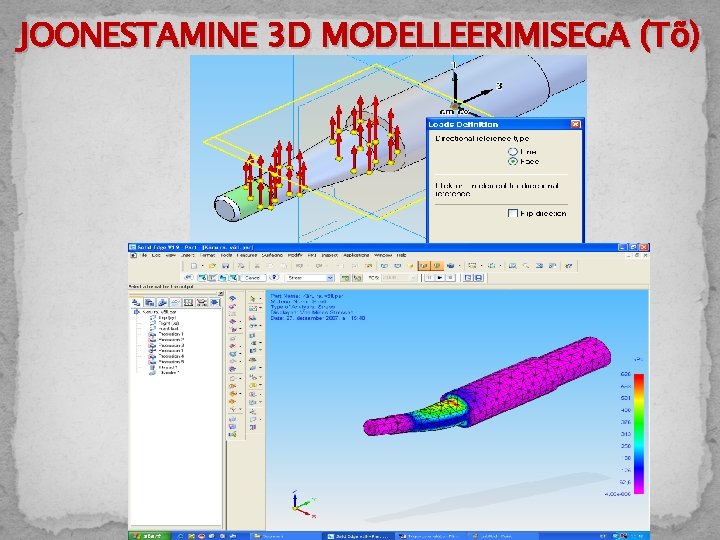The width and height of the screenshot is (720, 540).
Task: Open the Window menu
Action: click(x=383, y=255)
